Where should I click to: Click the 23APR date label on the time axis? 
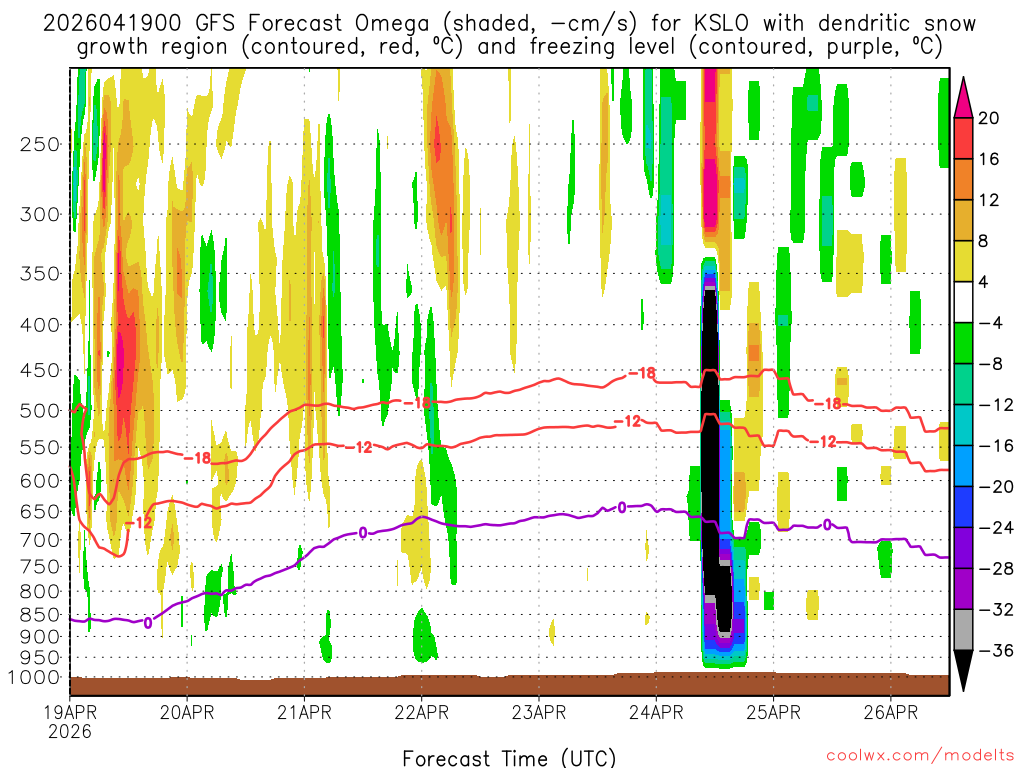(539, 712)
